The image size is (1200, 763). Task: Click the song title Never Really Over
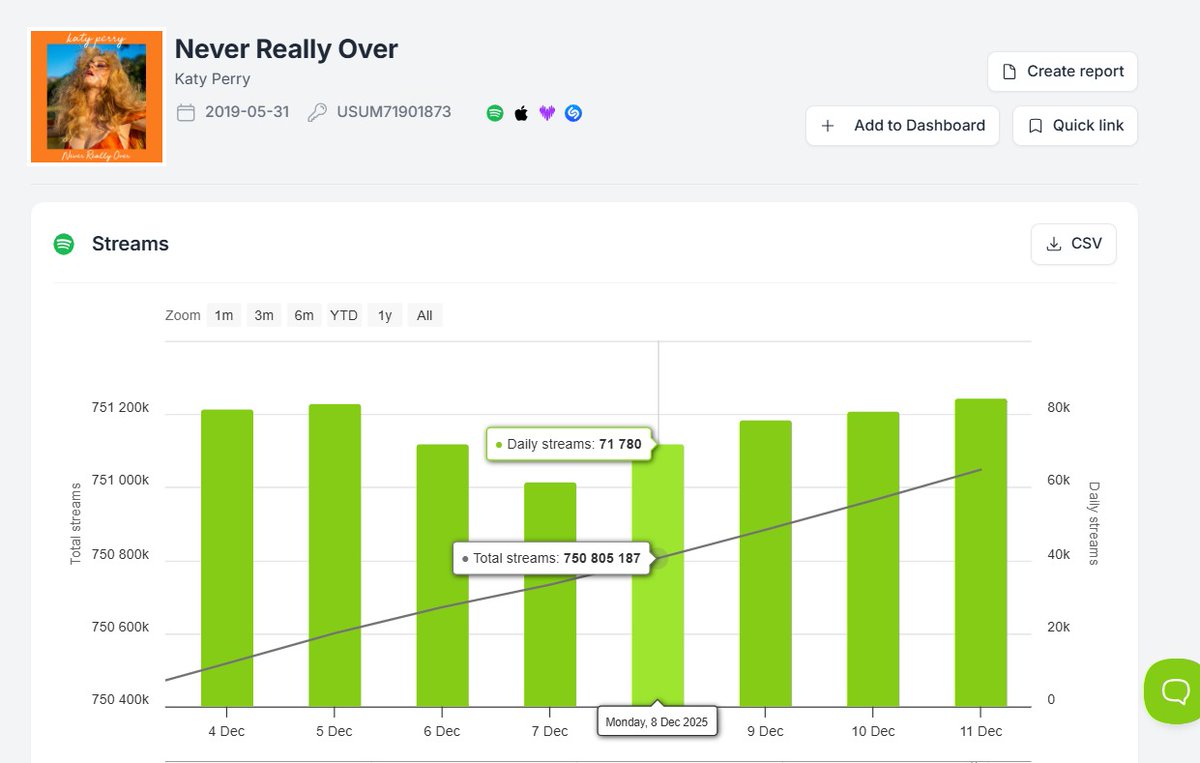(x=286, y=48)
